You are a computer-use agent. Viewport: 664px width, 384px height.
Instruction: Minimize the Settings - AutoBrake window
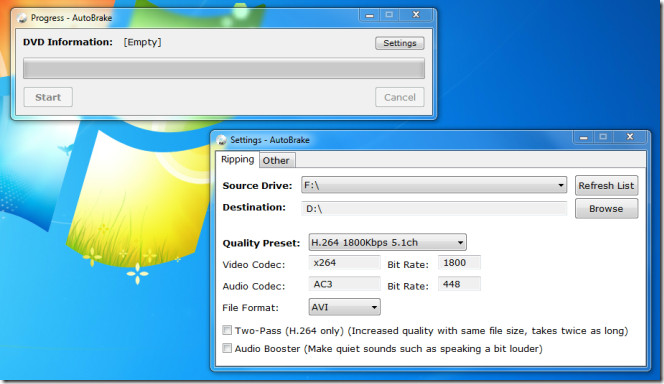(x=584, y=137)
